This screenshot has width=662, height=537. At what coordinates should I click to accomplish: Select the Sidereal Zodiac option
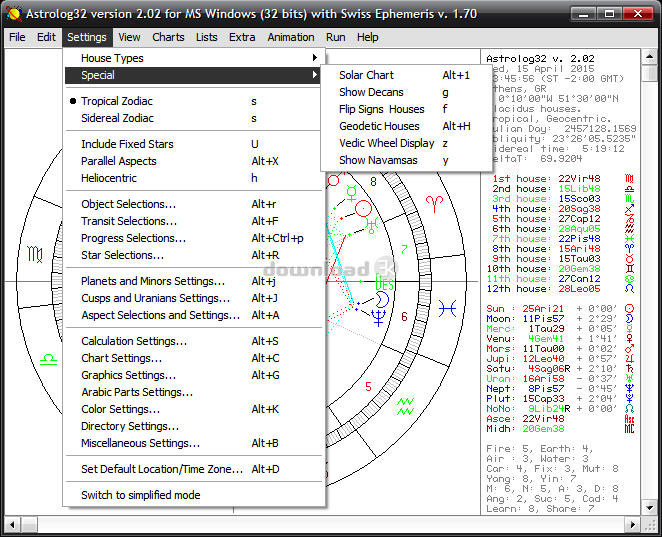pos(193,118)
